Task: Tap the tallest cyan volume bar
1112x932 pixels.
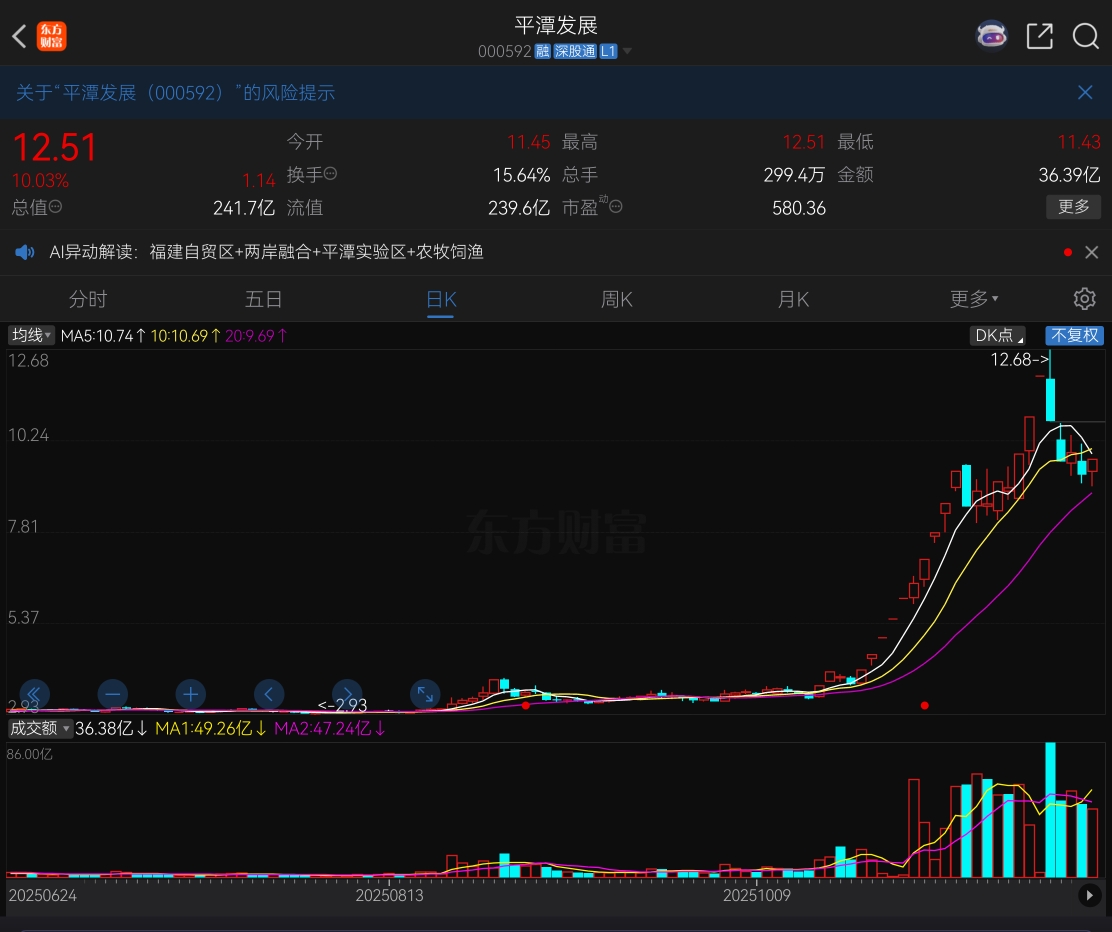Action: point(1050,809)
